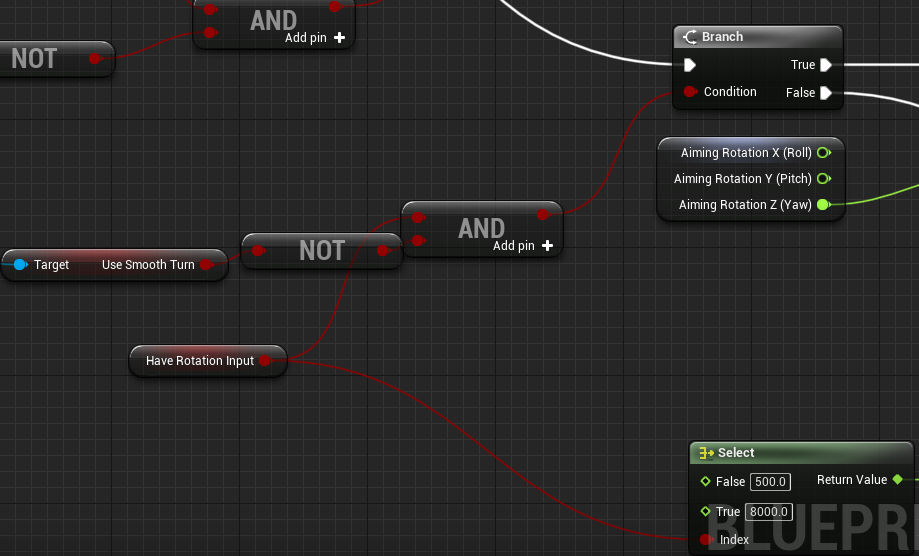Select the Select node header
919x556 pixels.
click(790, 453)
